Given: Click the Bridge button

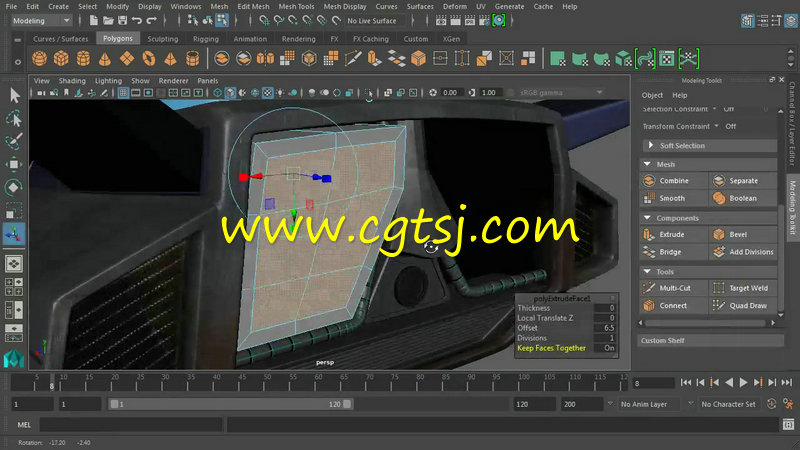Looking at the screenshot, I should pyautogui.click(x=673, y=252).
